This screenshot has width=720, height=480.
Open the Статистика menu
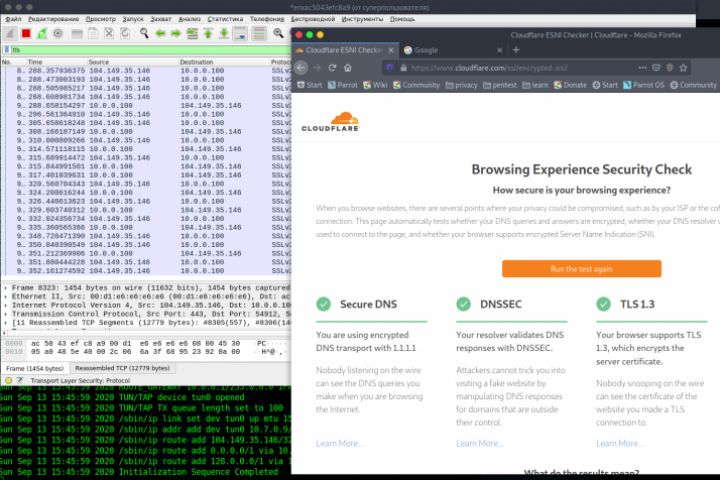pyautogui.click(x=225, y=19)
